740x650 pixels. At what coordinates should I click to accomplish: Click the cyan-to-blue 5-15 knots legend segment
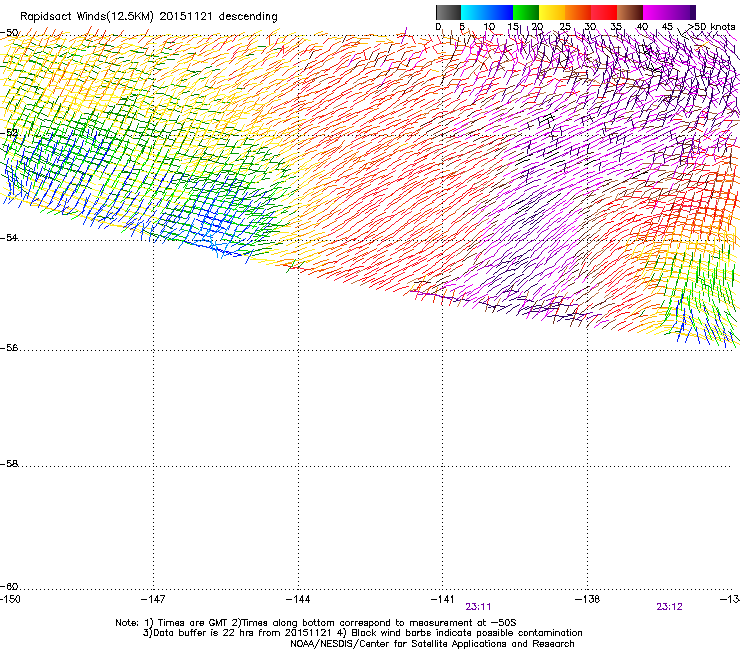tap(487, 12)
